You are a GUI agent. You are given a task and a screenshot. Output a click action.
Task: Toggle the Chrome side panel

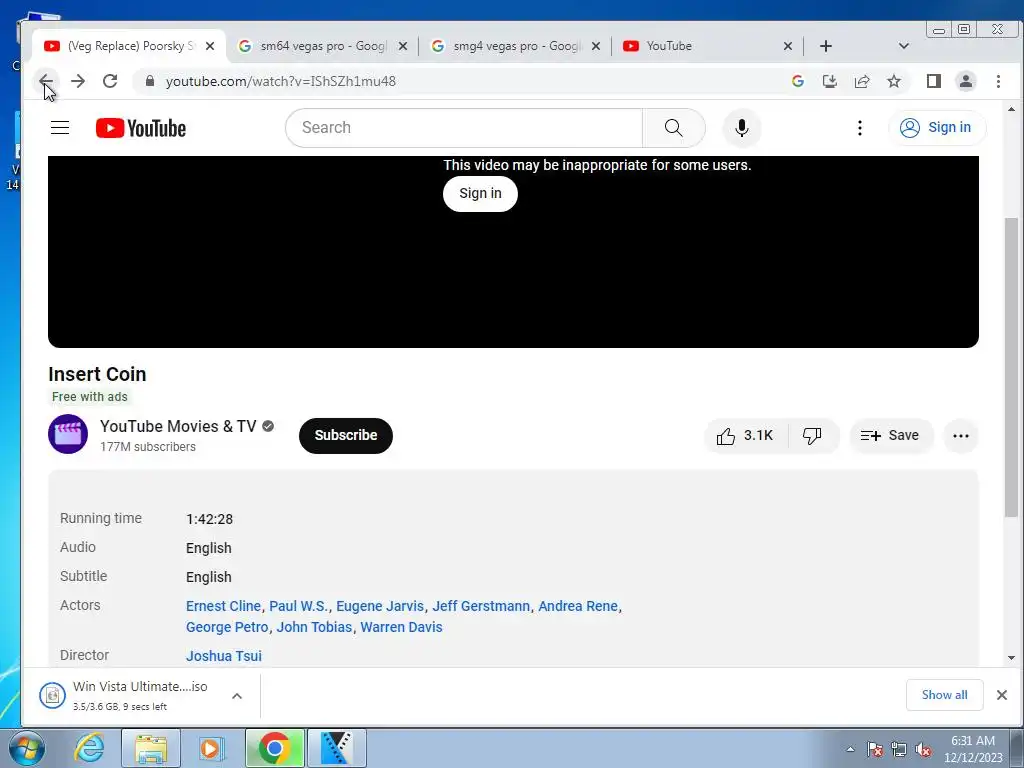[934, 81]
